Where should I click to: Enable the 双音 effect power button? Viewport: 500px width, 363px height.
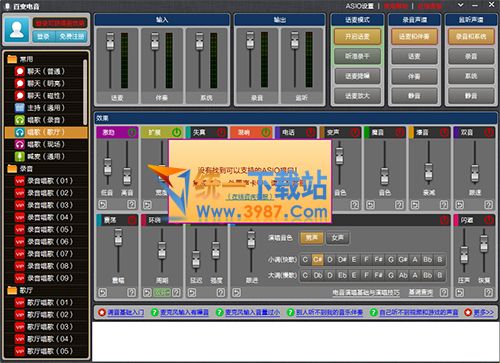tap(489, 133)
